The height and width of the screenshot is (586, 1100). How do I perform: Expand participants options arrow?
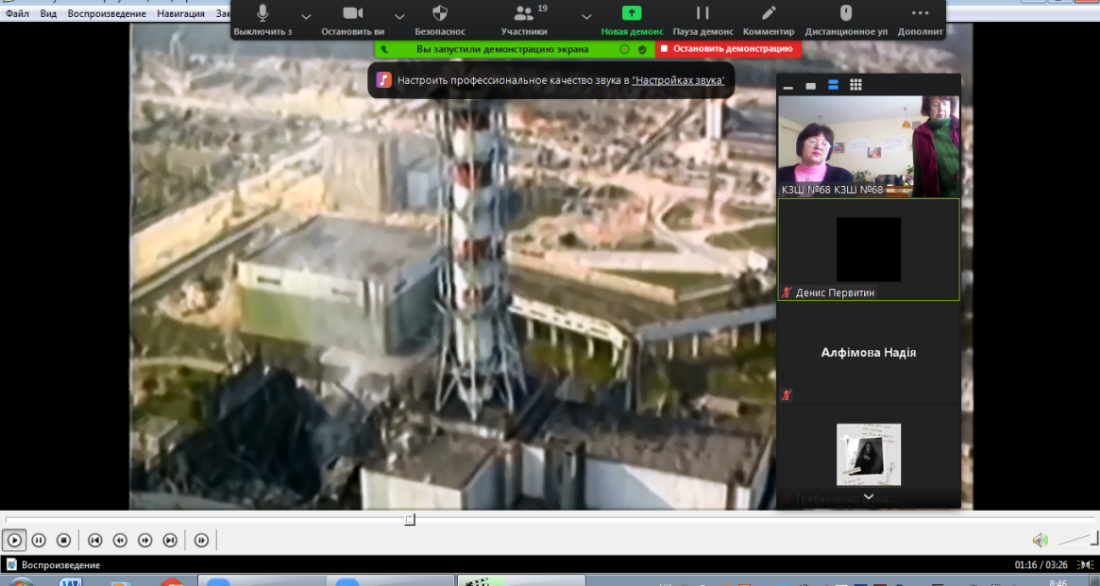pos(586,16)
